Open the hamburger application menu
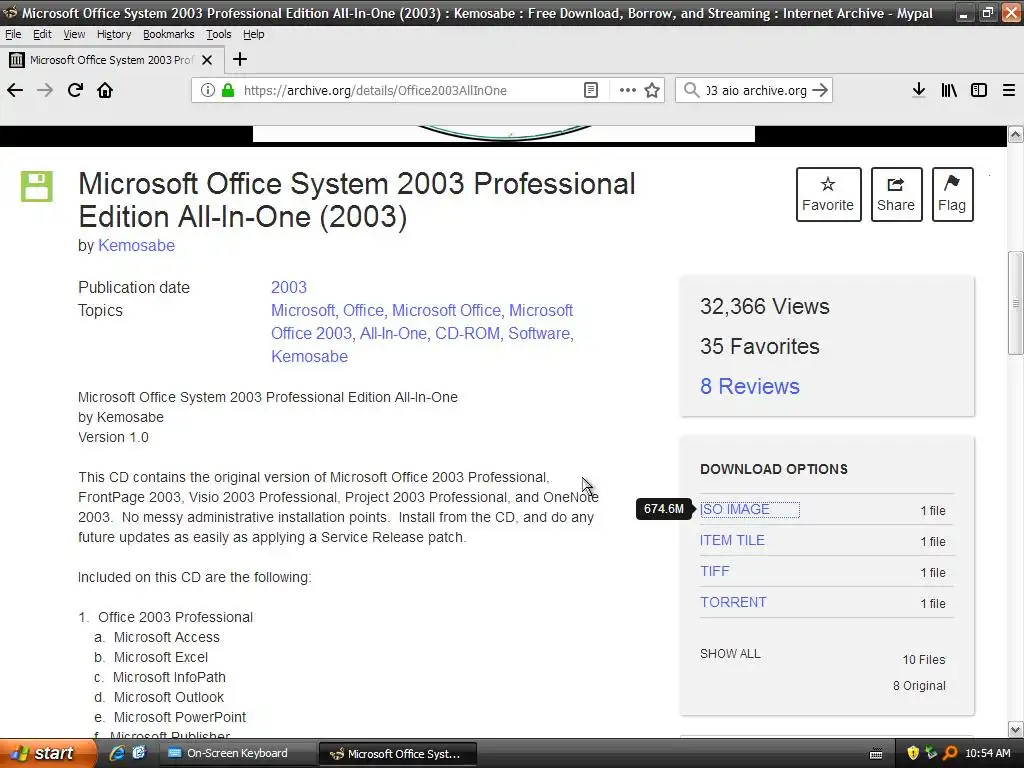 (1009, 90)
